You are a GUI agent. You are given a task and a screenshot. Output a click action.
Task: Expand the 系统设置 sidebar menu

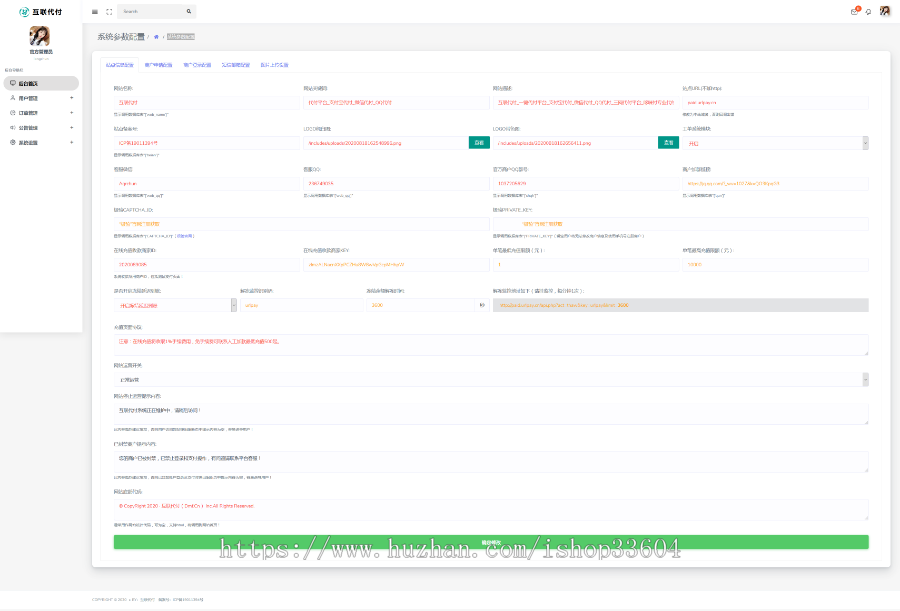coord(40,142)
